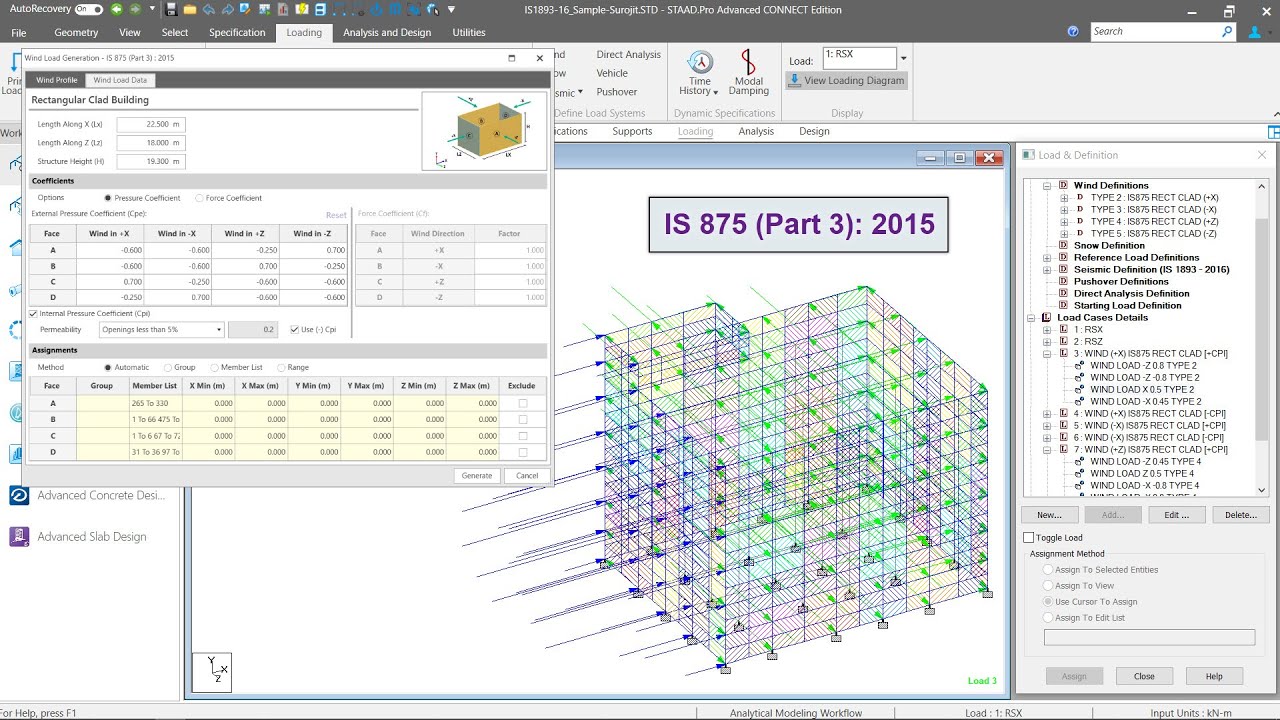This screenshot has height=720, width=1280.
Task: Open the Design page tab
Action: (814, 131)
